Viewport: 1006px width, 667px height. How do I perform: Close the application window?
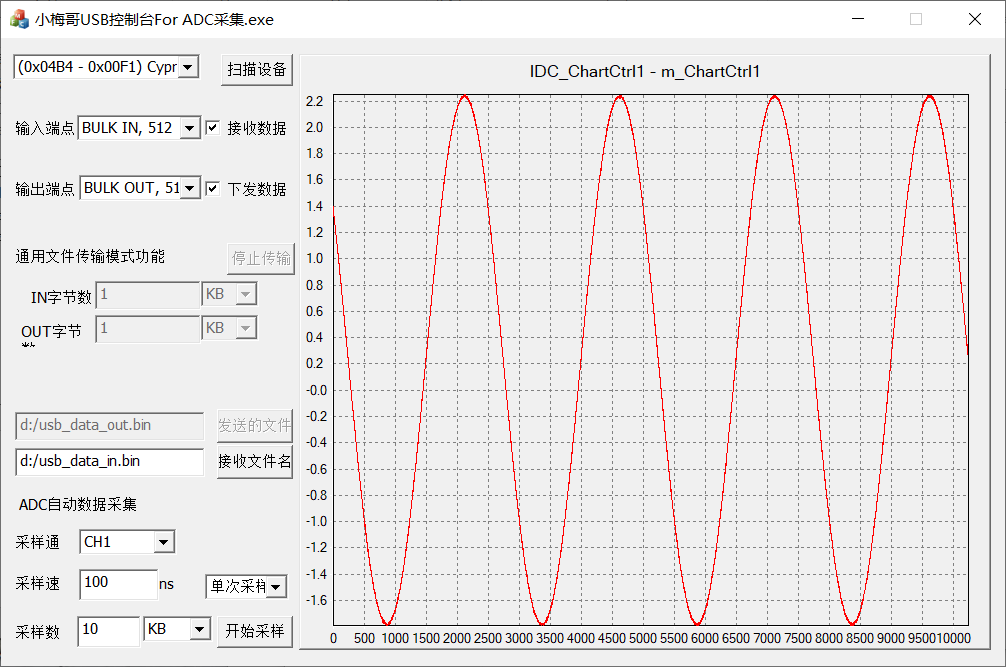[x=975, y=19]
